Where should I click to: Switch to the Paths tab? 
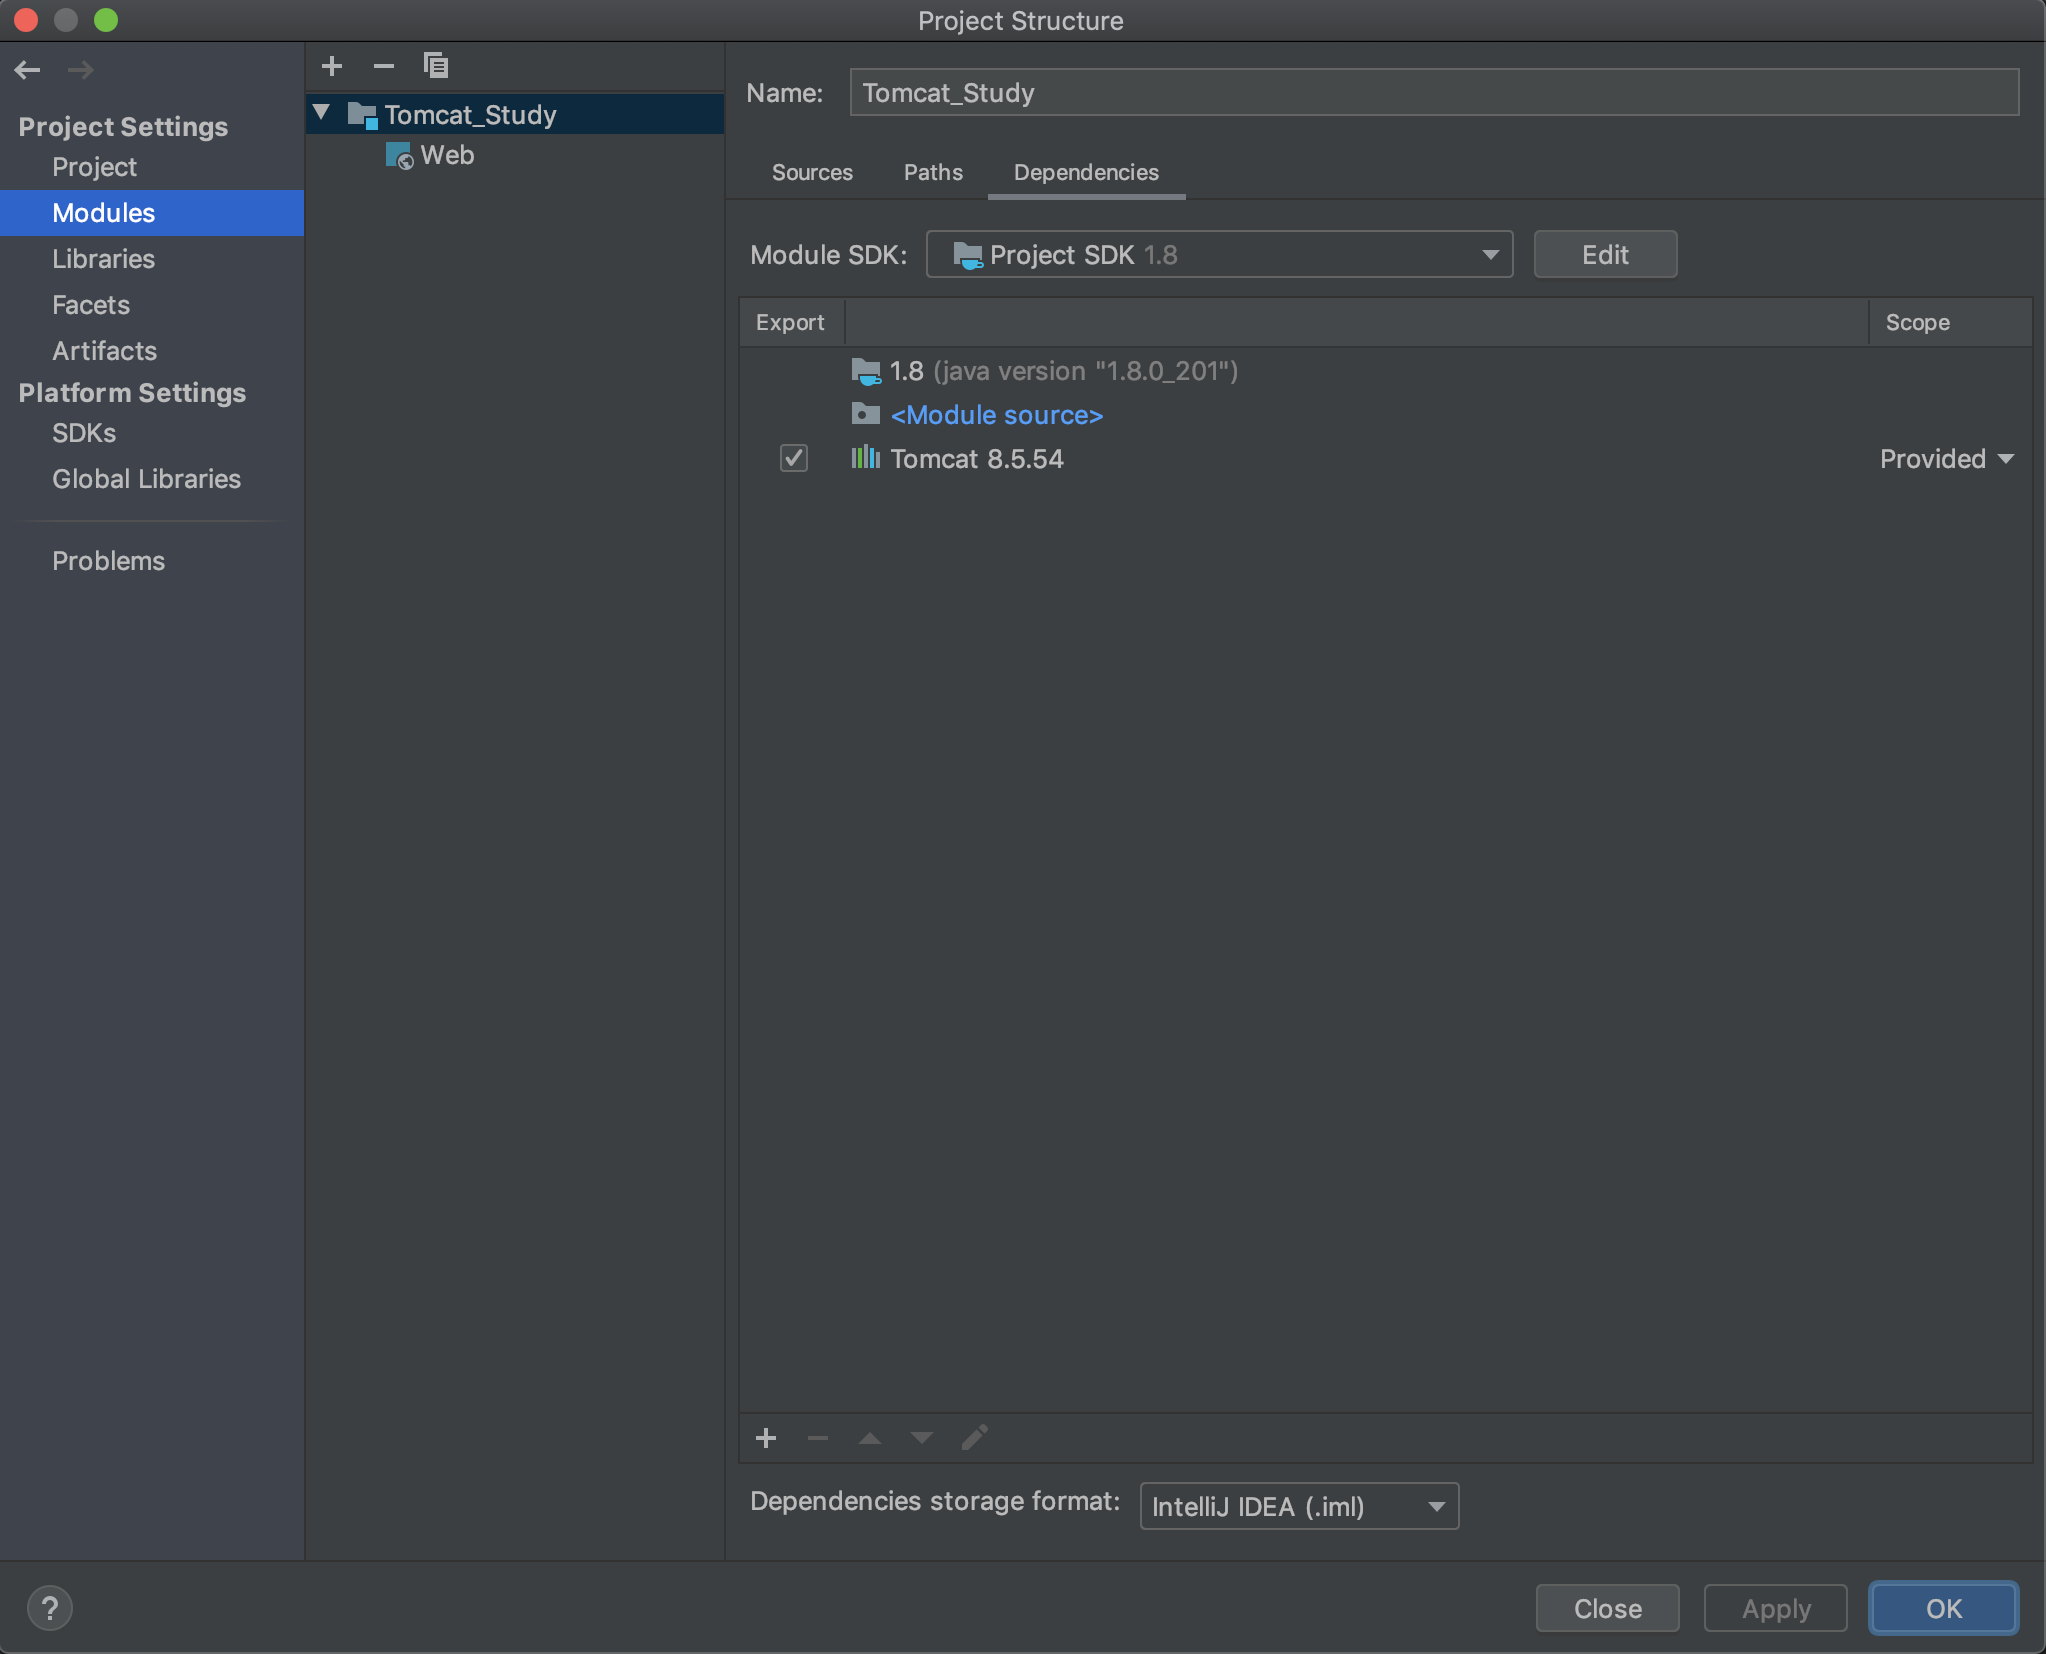(933, 173)
